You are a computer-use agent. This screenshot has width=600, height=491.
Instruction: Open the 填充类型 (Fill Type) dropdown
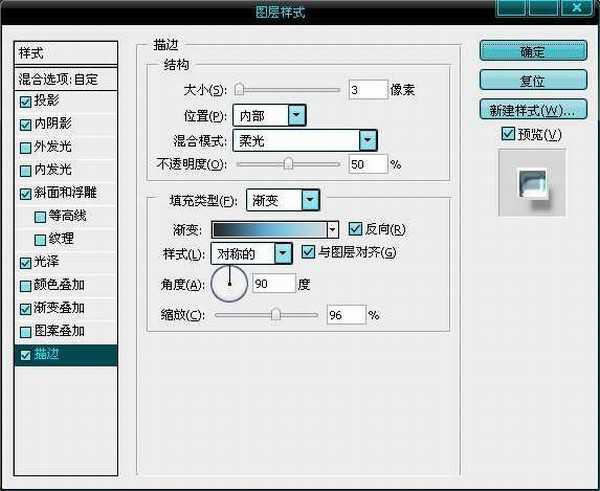310,201
